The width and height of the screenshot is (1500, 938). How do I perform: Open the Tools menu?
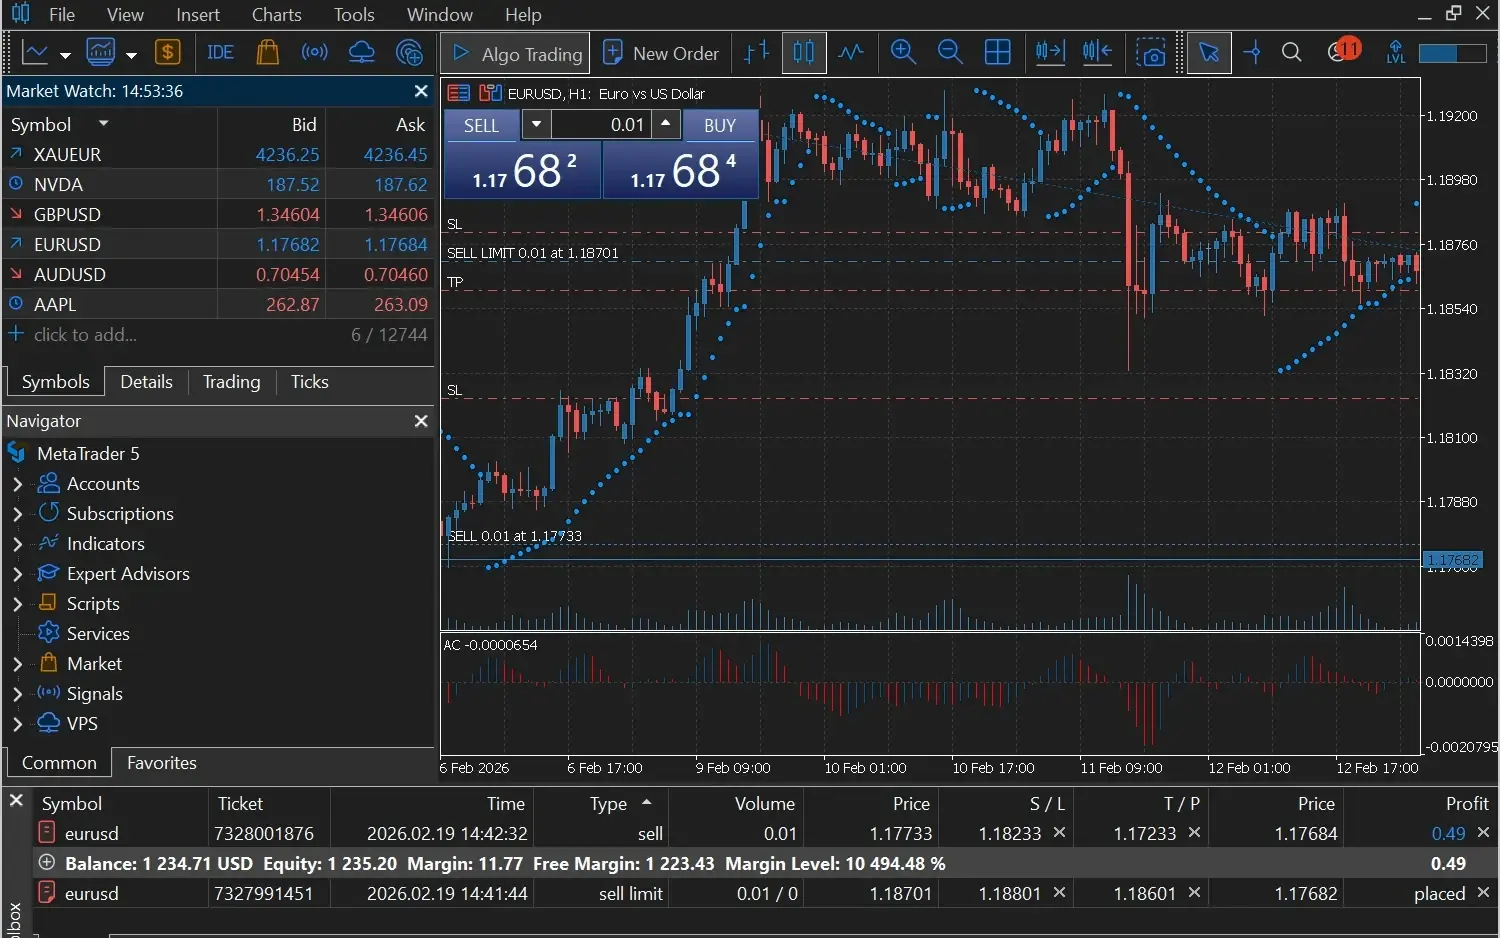[354, 15]
